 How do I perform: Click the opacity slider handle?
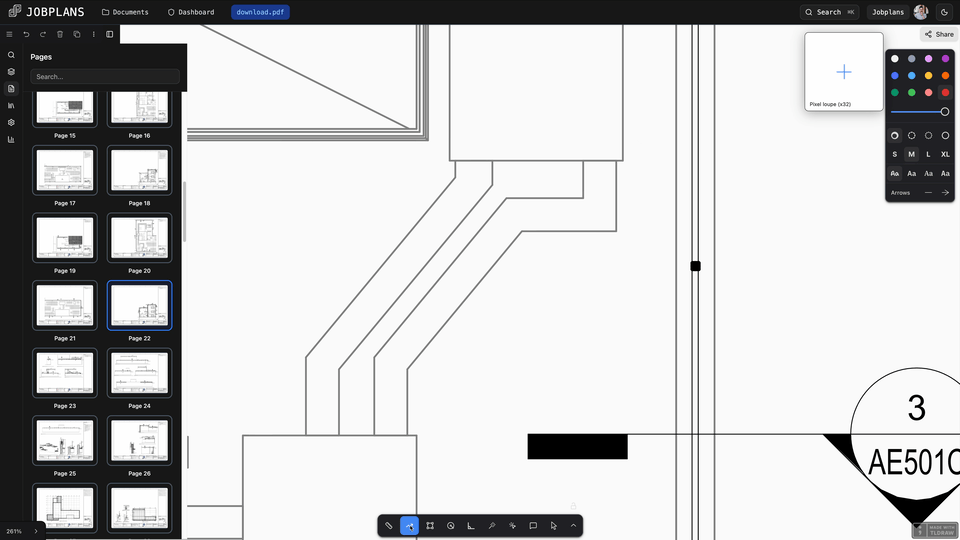coord(945,111)
